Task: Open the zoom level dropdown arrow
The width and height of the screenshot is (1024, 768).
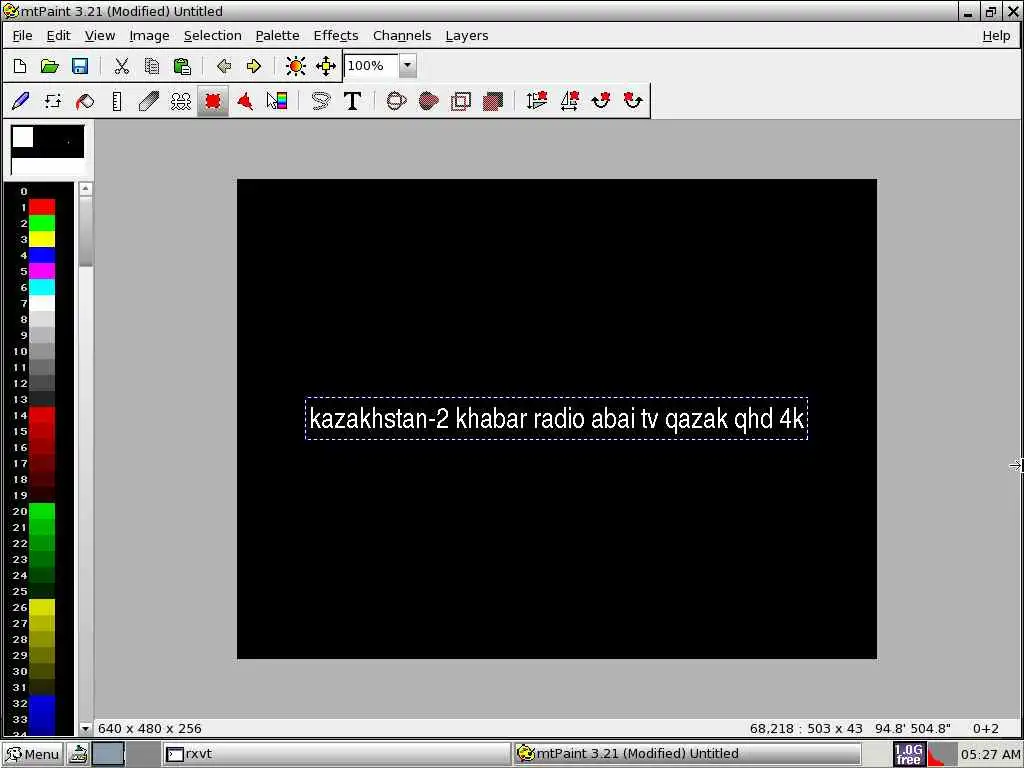Action: pos(407,65)
